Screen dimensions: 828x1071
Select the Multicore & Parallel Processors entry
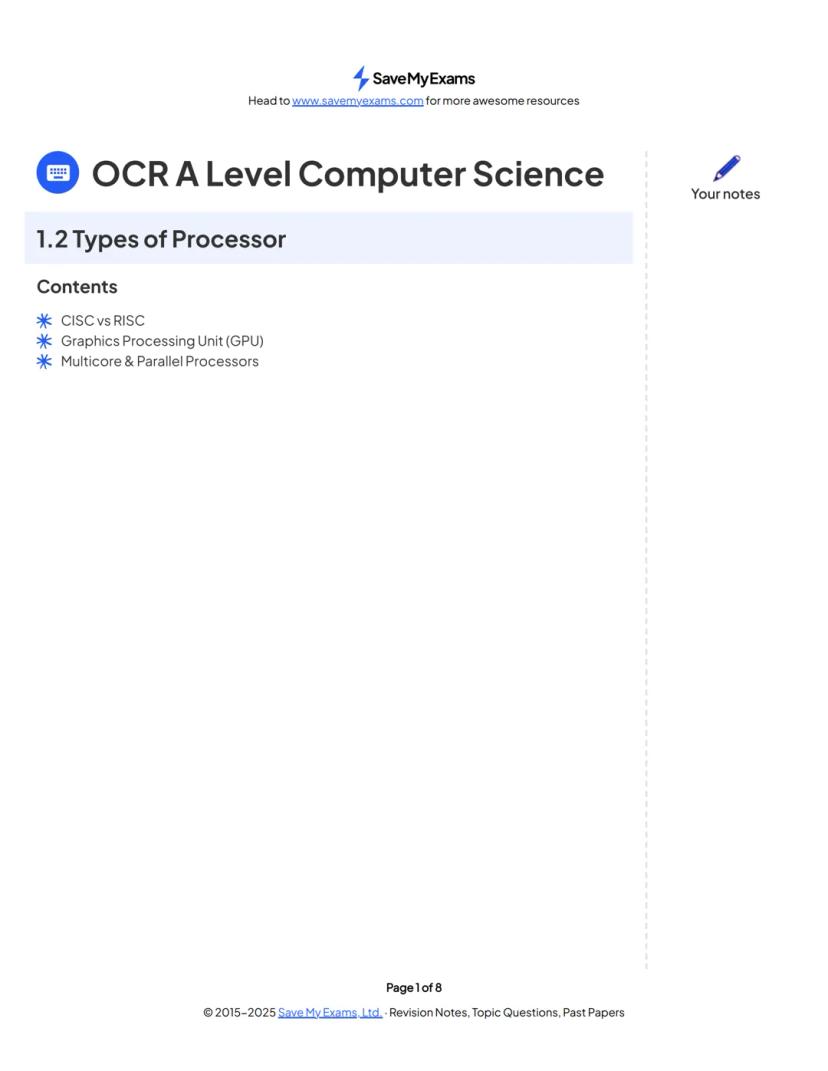coord(160,362)
